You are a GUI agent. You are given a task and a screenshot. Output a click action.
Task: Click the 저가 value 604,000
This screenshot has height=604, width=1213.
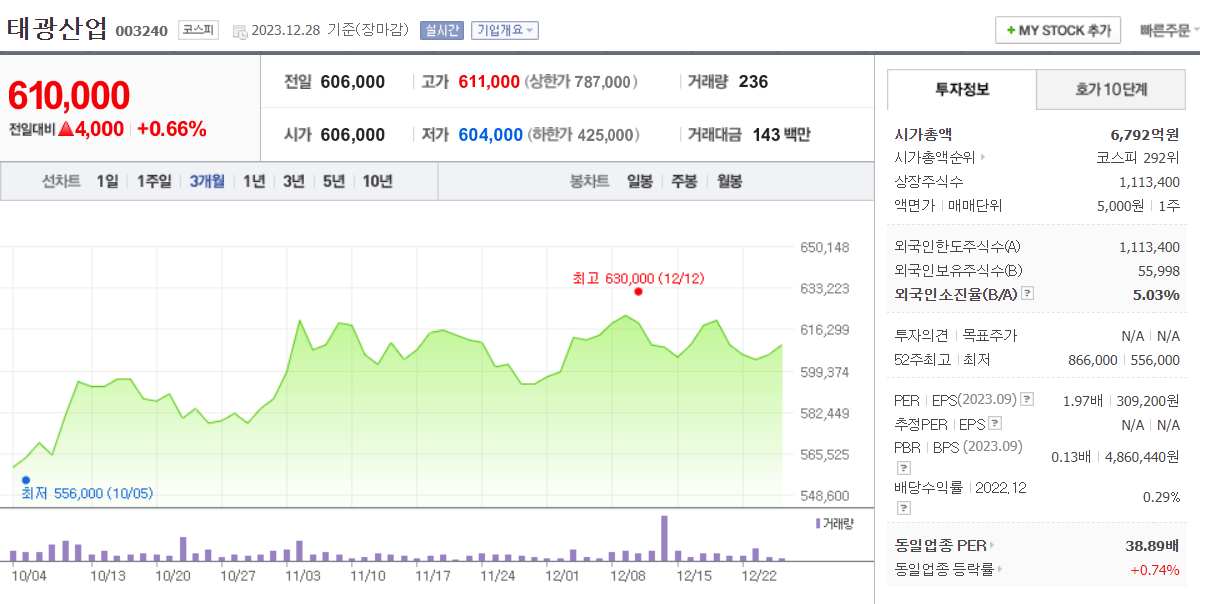point(490,135)
